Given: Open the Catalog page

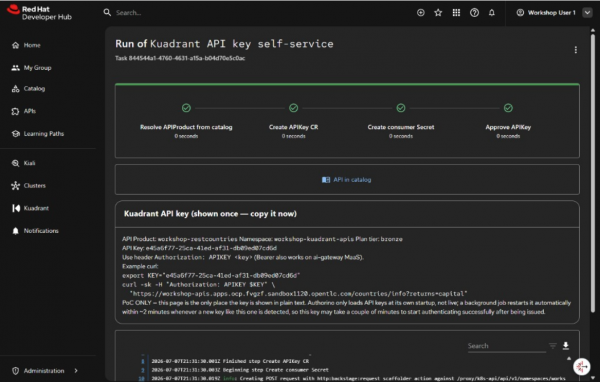Looking at the screenshot, I should [34, 88].
